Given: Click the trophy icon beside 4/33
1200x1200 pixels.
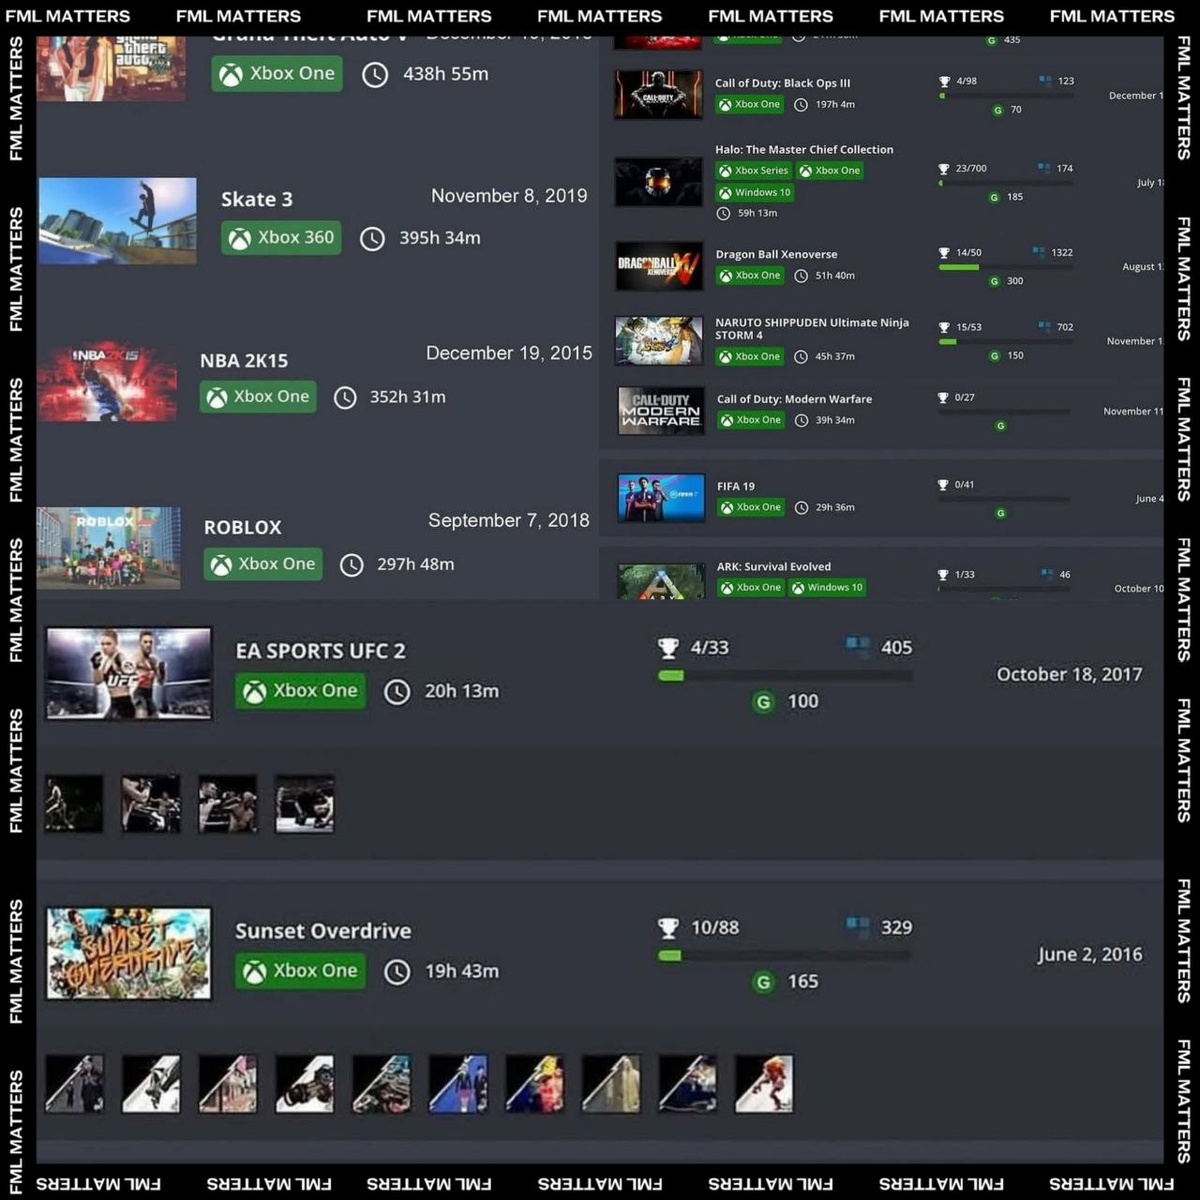Looking at the screenshot, I should tap(668, 649).
